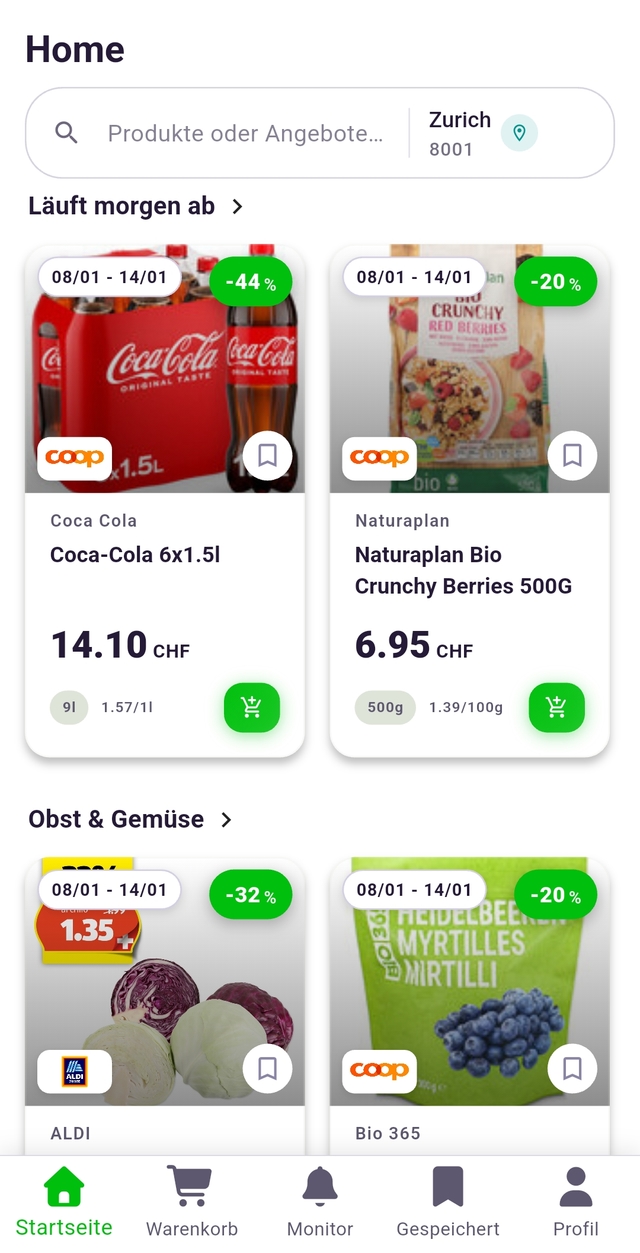Go to the Gespeichert tab
Screen dimensions: 640x1253
click(448, 1203)
